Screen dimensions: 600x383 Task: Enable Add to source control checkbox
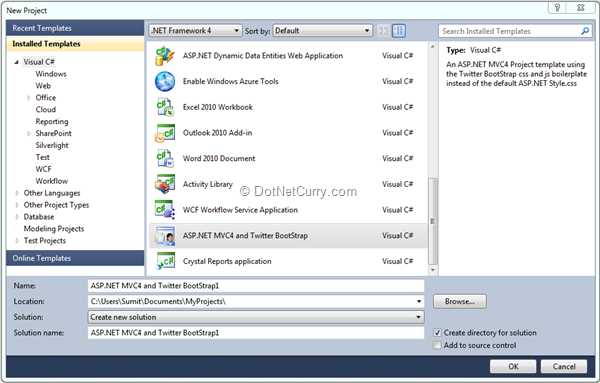(437, 346)
